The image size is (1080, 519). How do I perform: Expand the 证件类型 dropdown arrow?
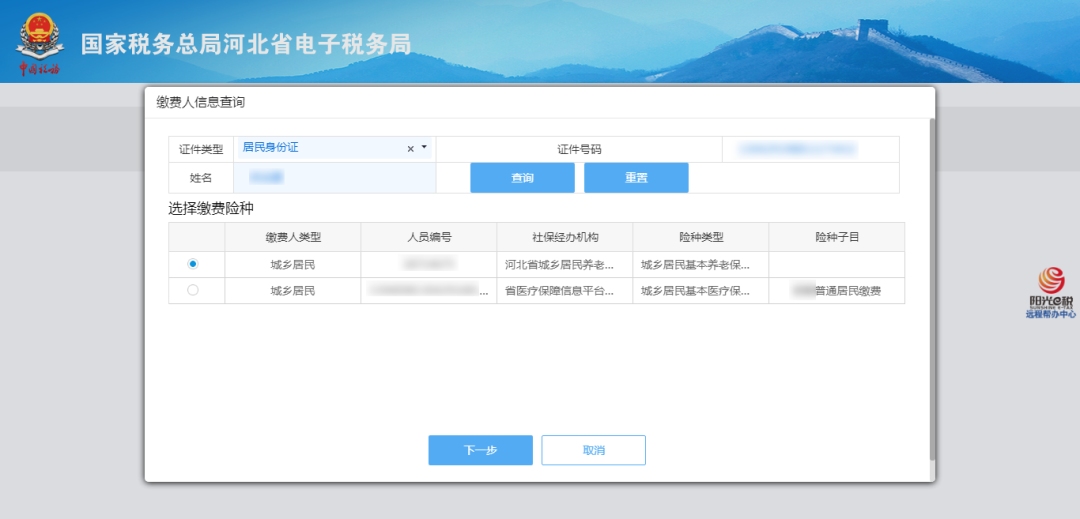(424, 148)
